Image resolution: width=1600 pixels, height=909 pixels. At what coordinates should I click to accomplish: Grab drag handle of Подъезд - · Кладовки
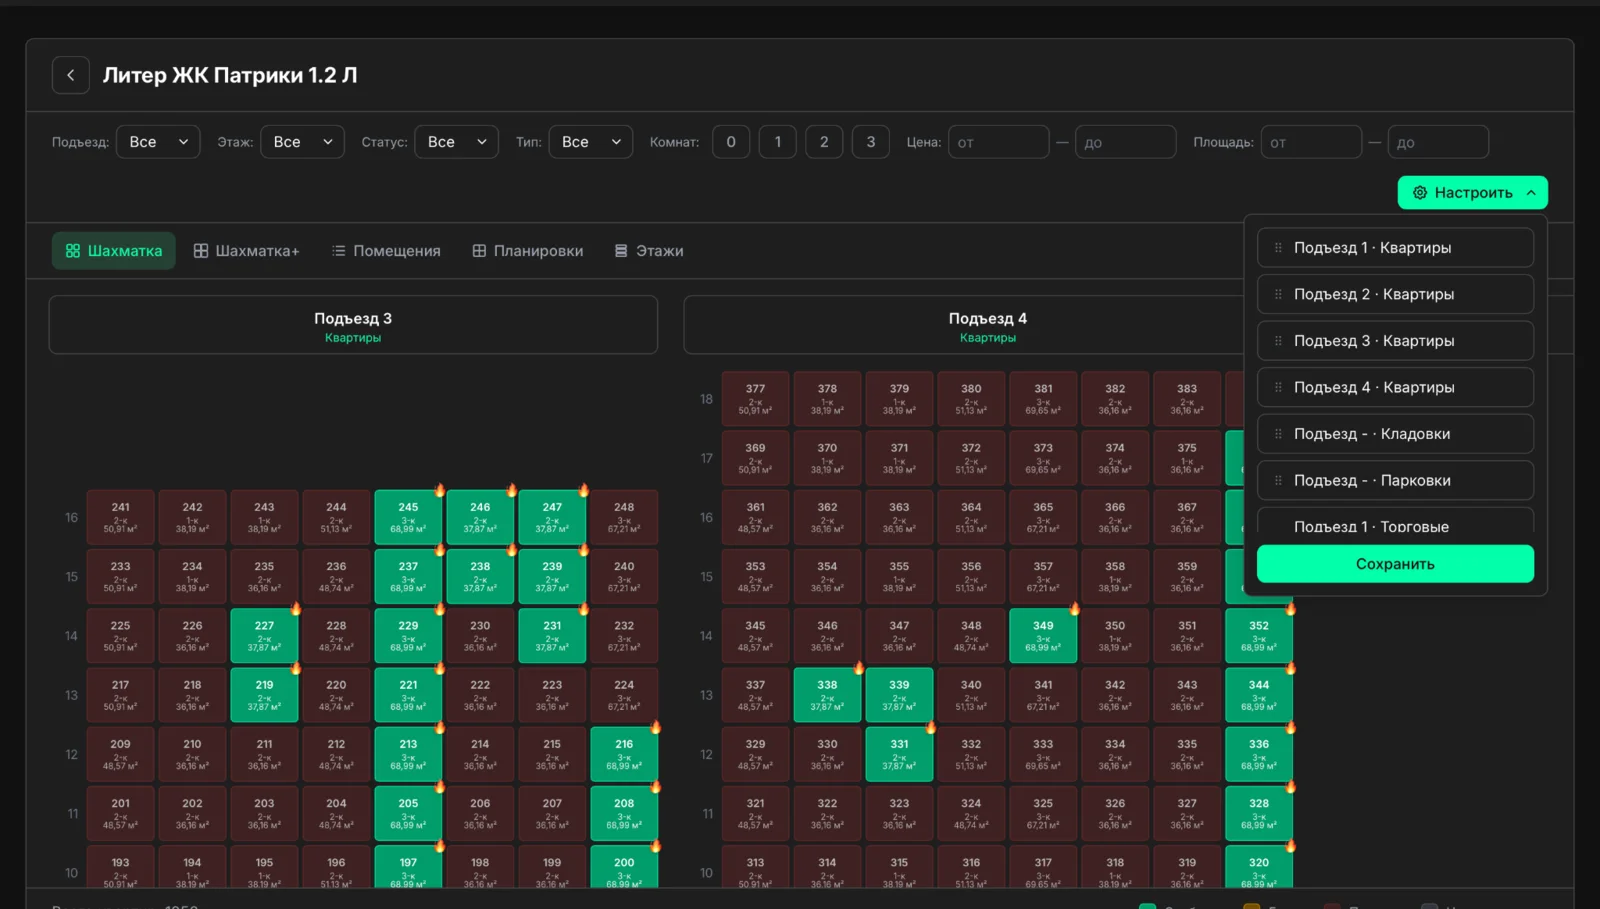1278,433
